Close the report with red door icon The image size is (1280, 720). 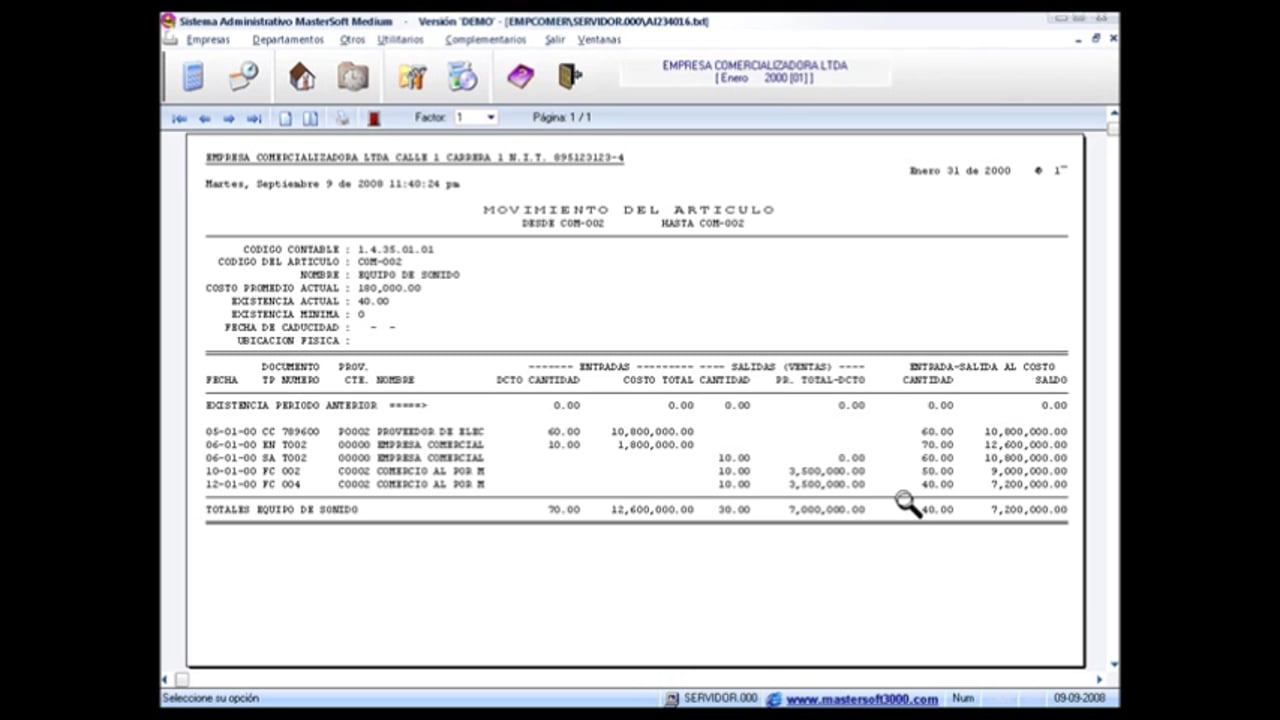(x=374, y=118)
